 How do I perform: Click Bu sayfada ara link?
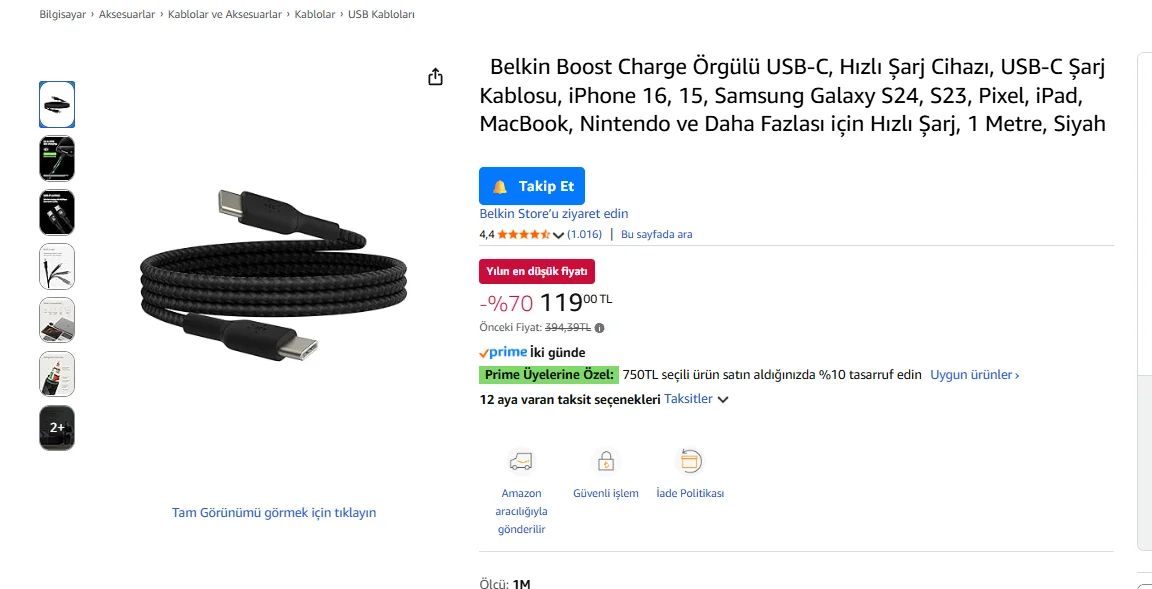[x=656, y=235]
